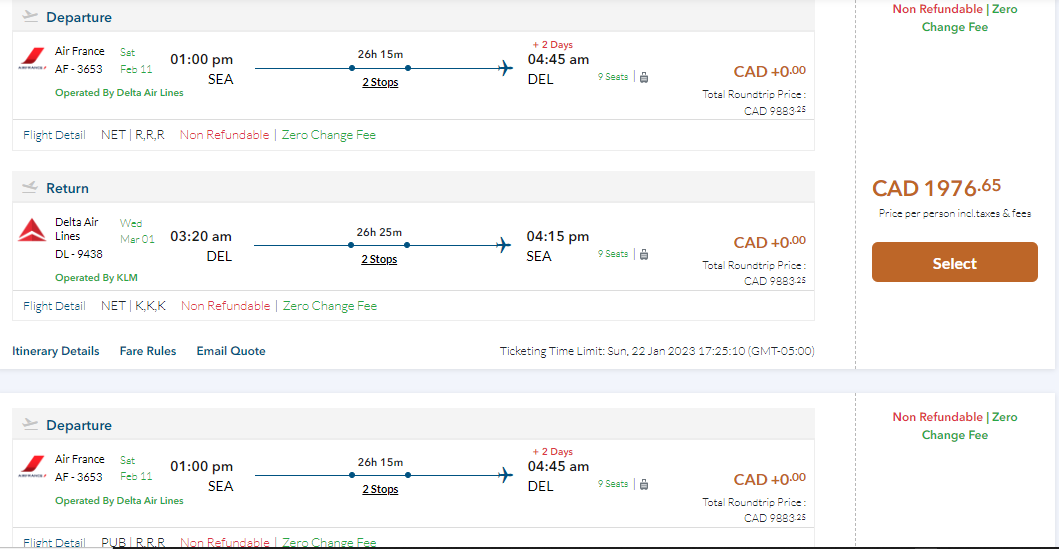The width and height of the screenshot is (1059, 549).
Task: Show the 2 Stops details for the 26h 25m return flight
Action: (x=380, y=260)
